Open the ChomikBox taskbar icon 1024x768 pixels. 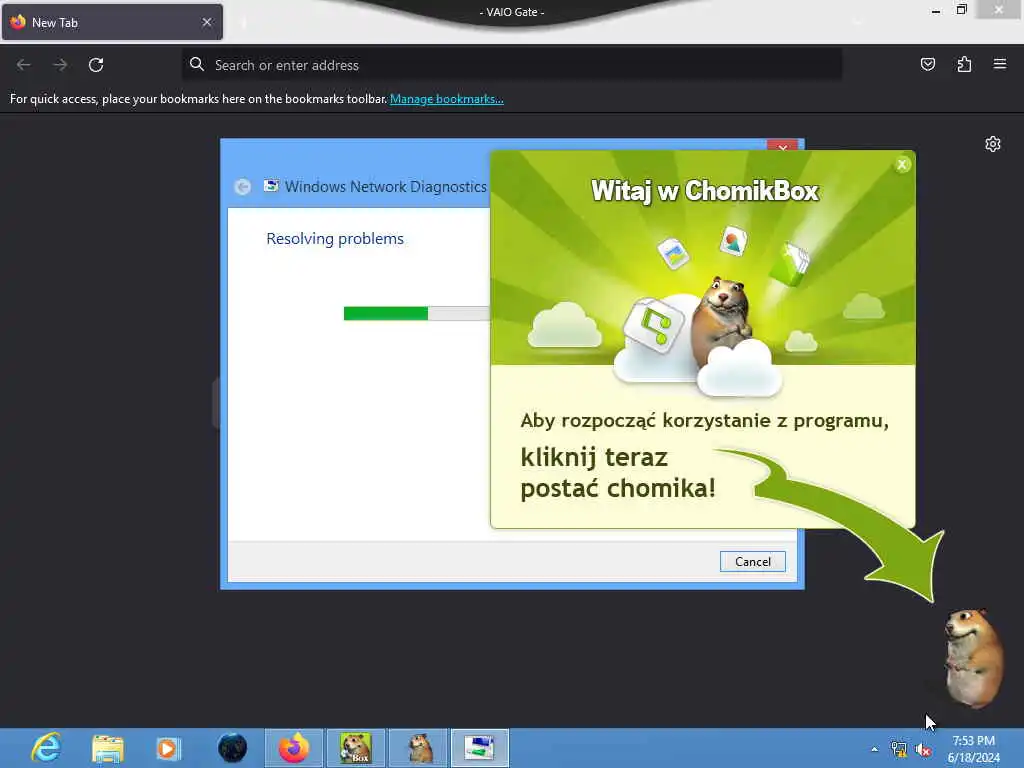click(x=356, y=748)
